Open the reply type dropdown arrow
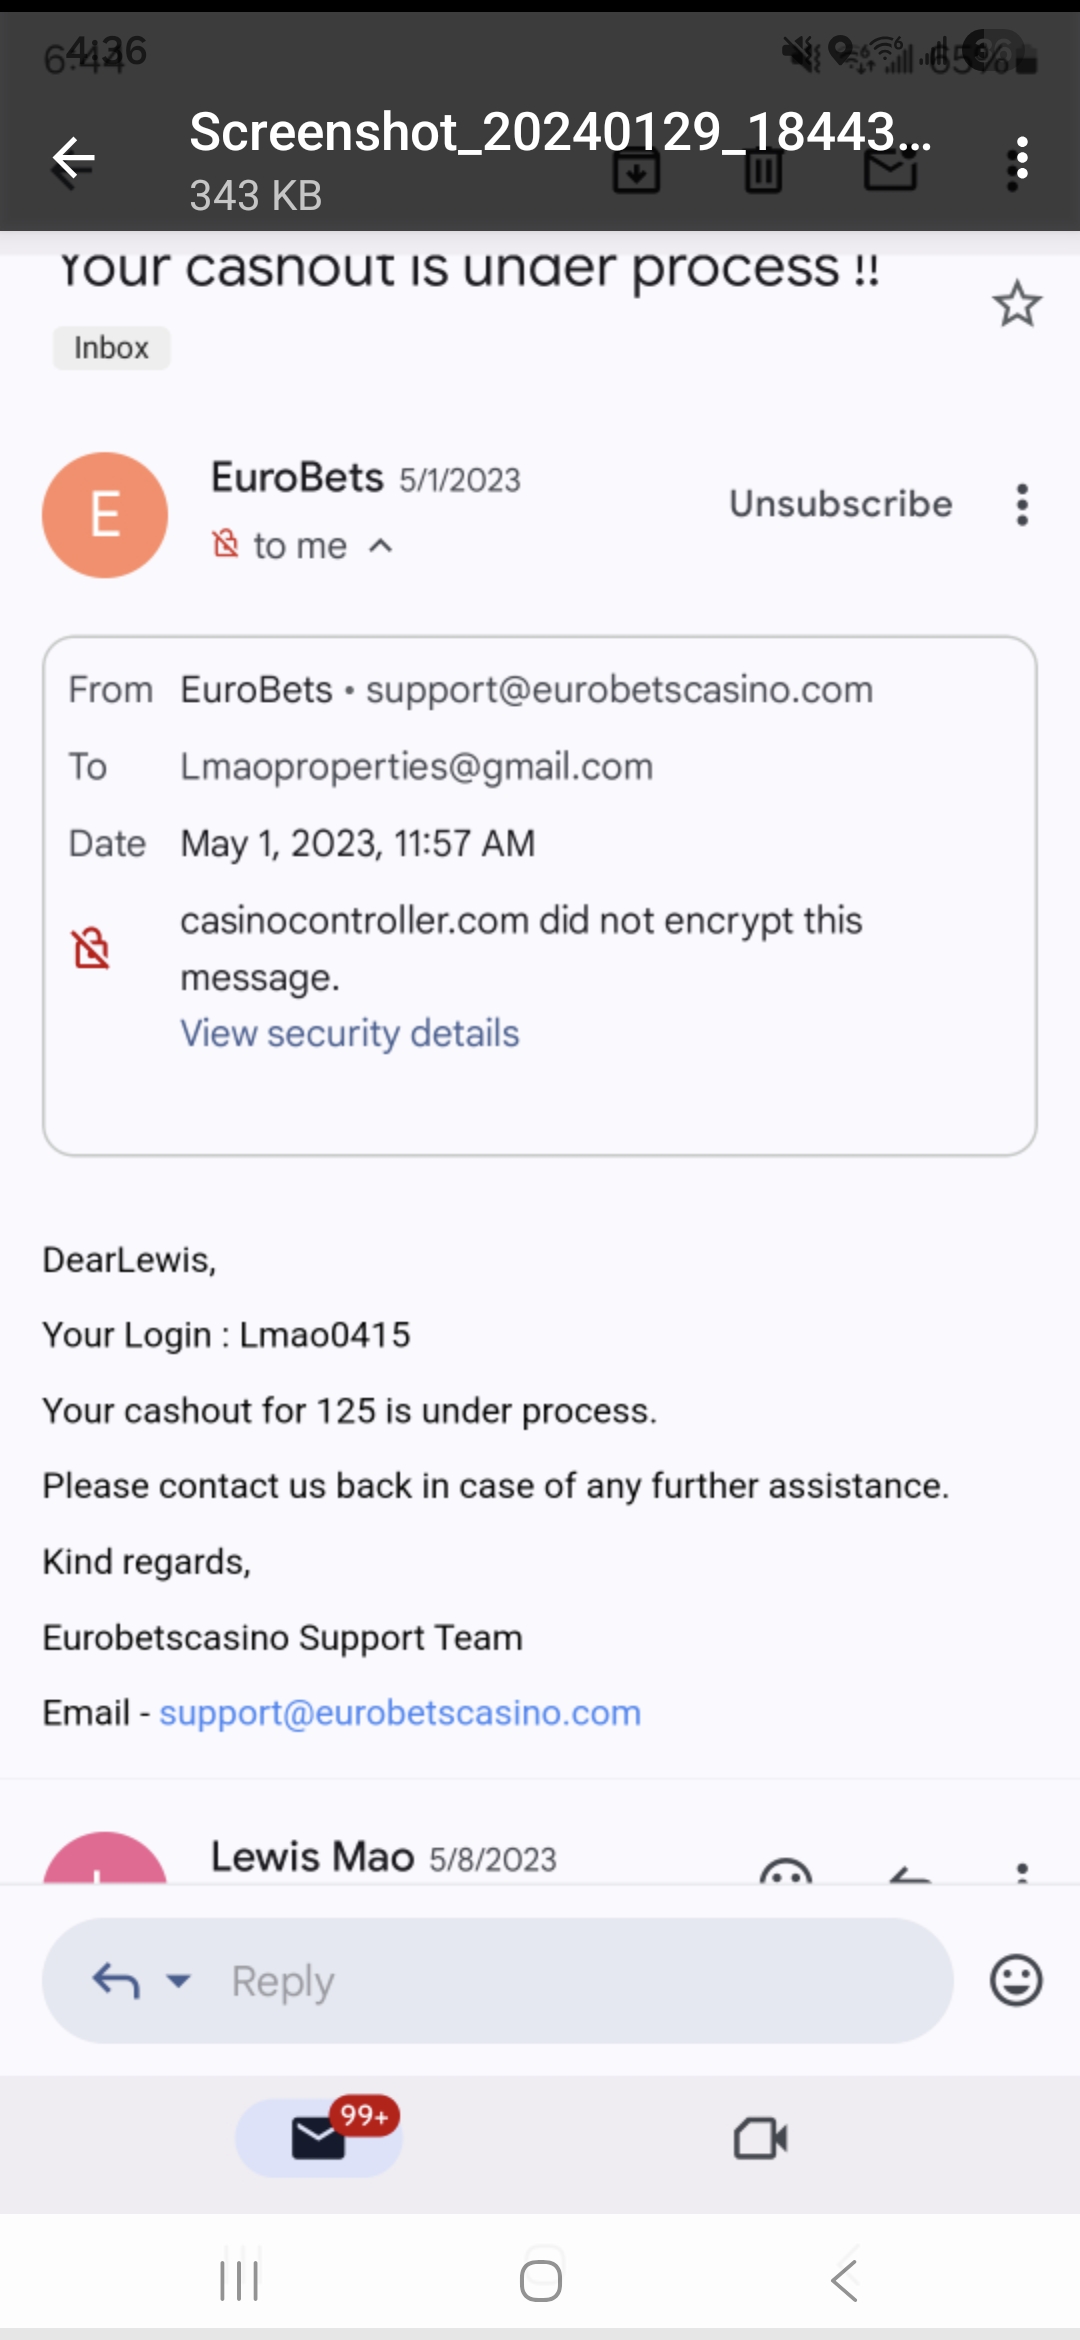This screenshot has width=1080, height=2340. tap(179, 1980)
